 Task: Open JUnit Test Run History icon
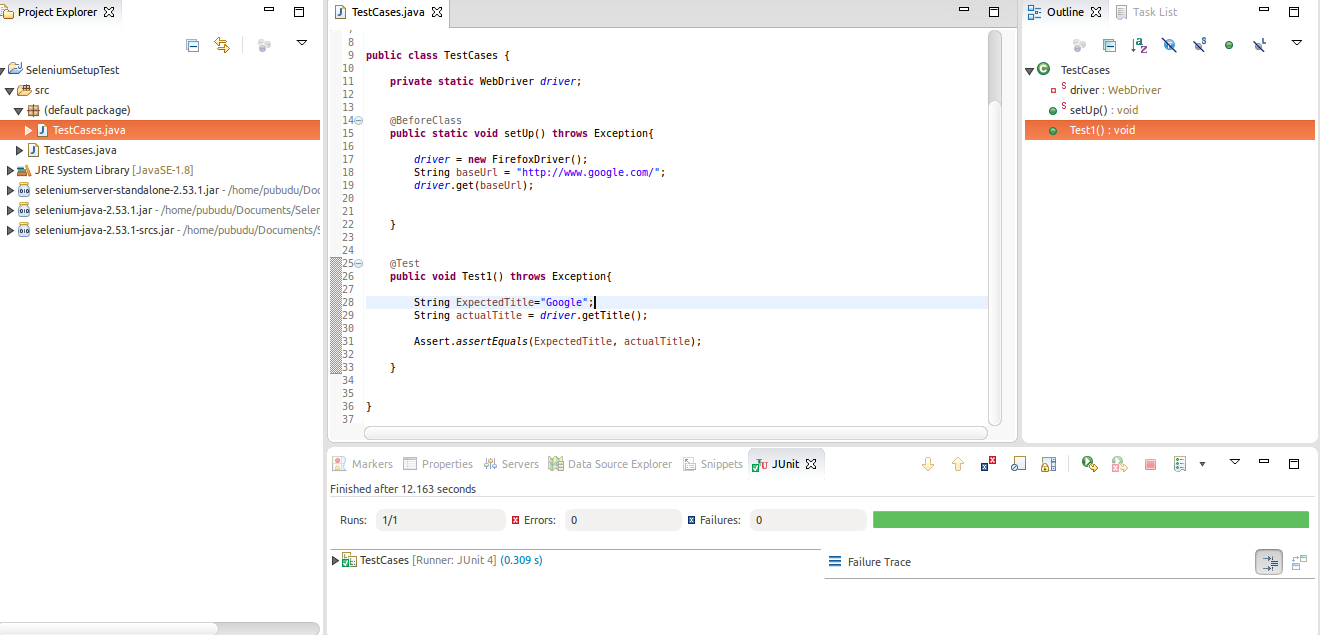[x=1180, y=464]
